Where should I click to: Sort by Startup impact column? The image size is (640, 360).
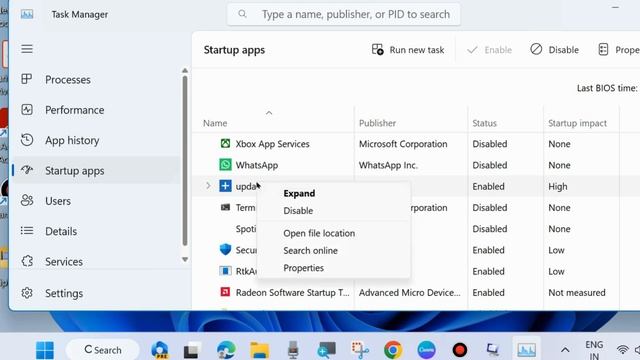[x=578, y=123]
